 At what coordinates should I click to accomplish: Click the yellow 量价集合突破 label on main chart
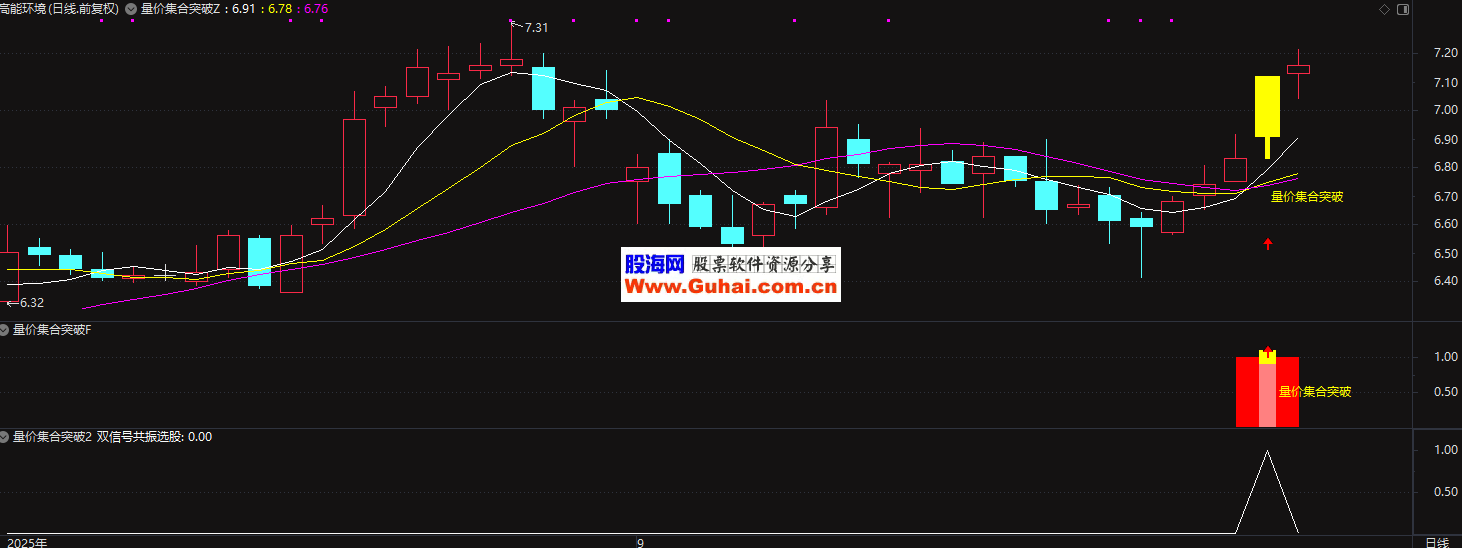[x=1306, y=197]
